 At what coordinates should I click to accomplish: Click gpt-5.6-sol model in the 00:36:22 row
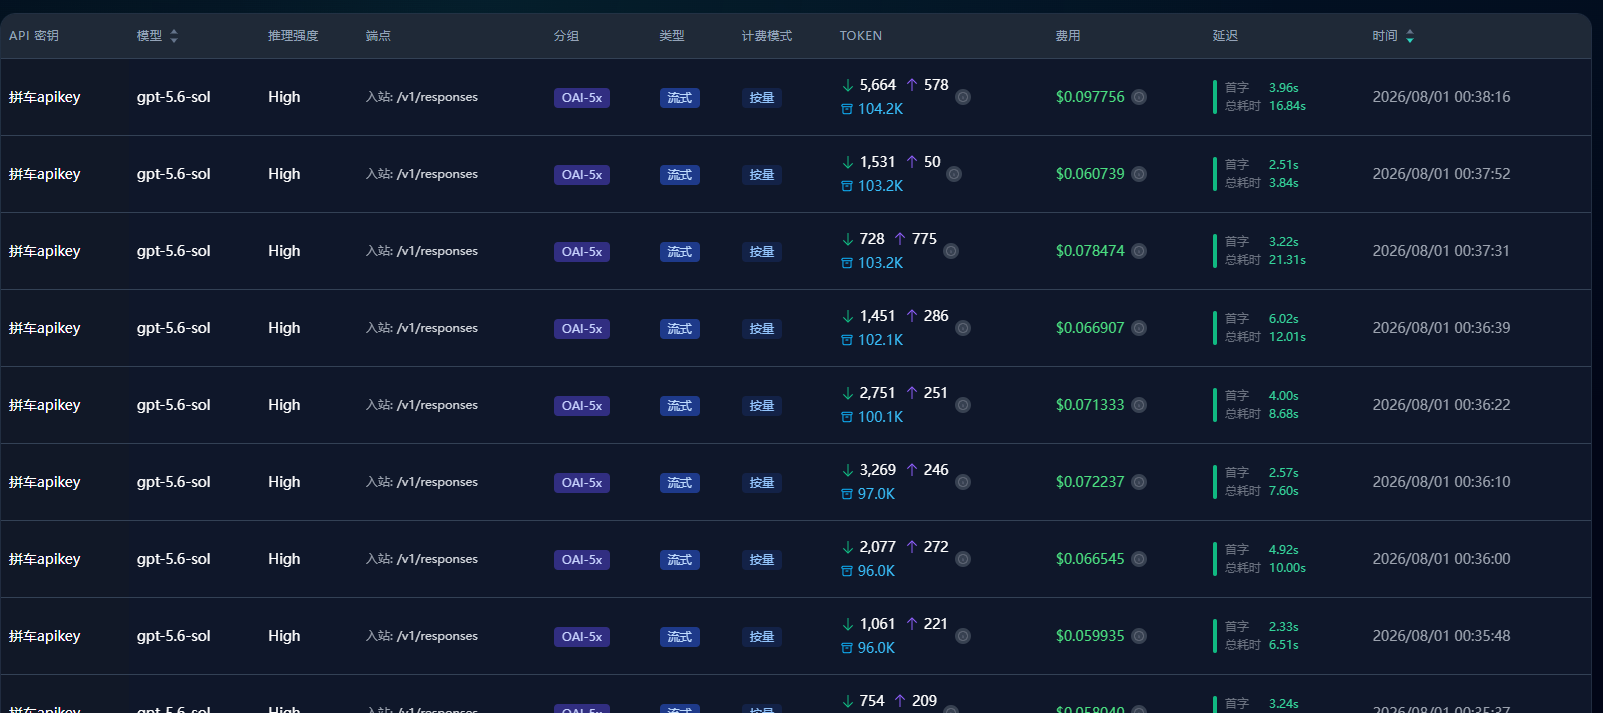(x=174, y=405)
